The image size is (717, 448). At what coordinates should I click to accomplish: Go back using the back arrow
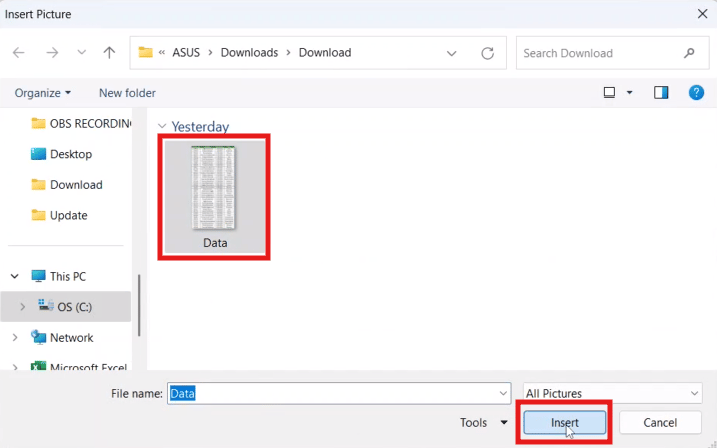click(x=18, y=53)
